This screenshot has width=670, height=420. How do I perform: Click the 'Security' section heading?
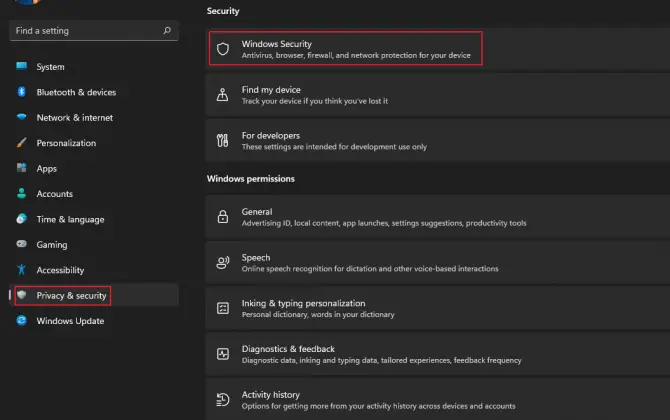(x=223, y=11)
